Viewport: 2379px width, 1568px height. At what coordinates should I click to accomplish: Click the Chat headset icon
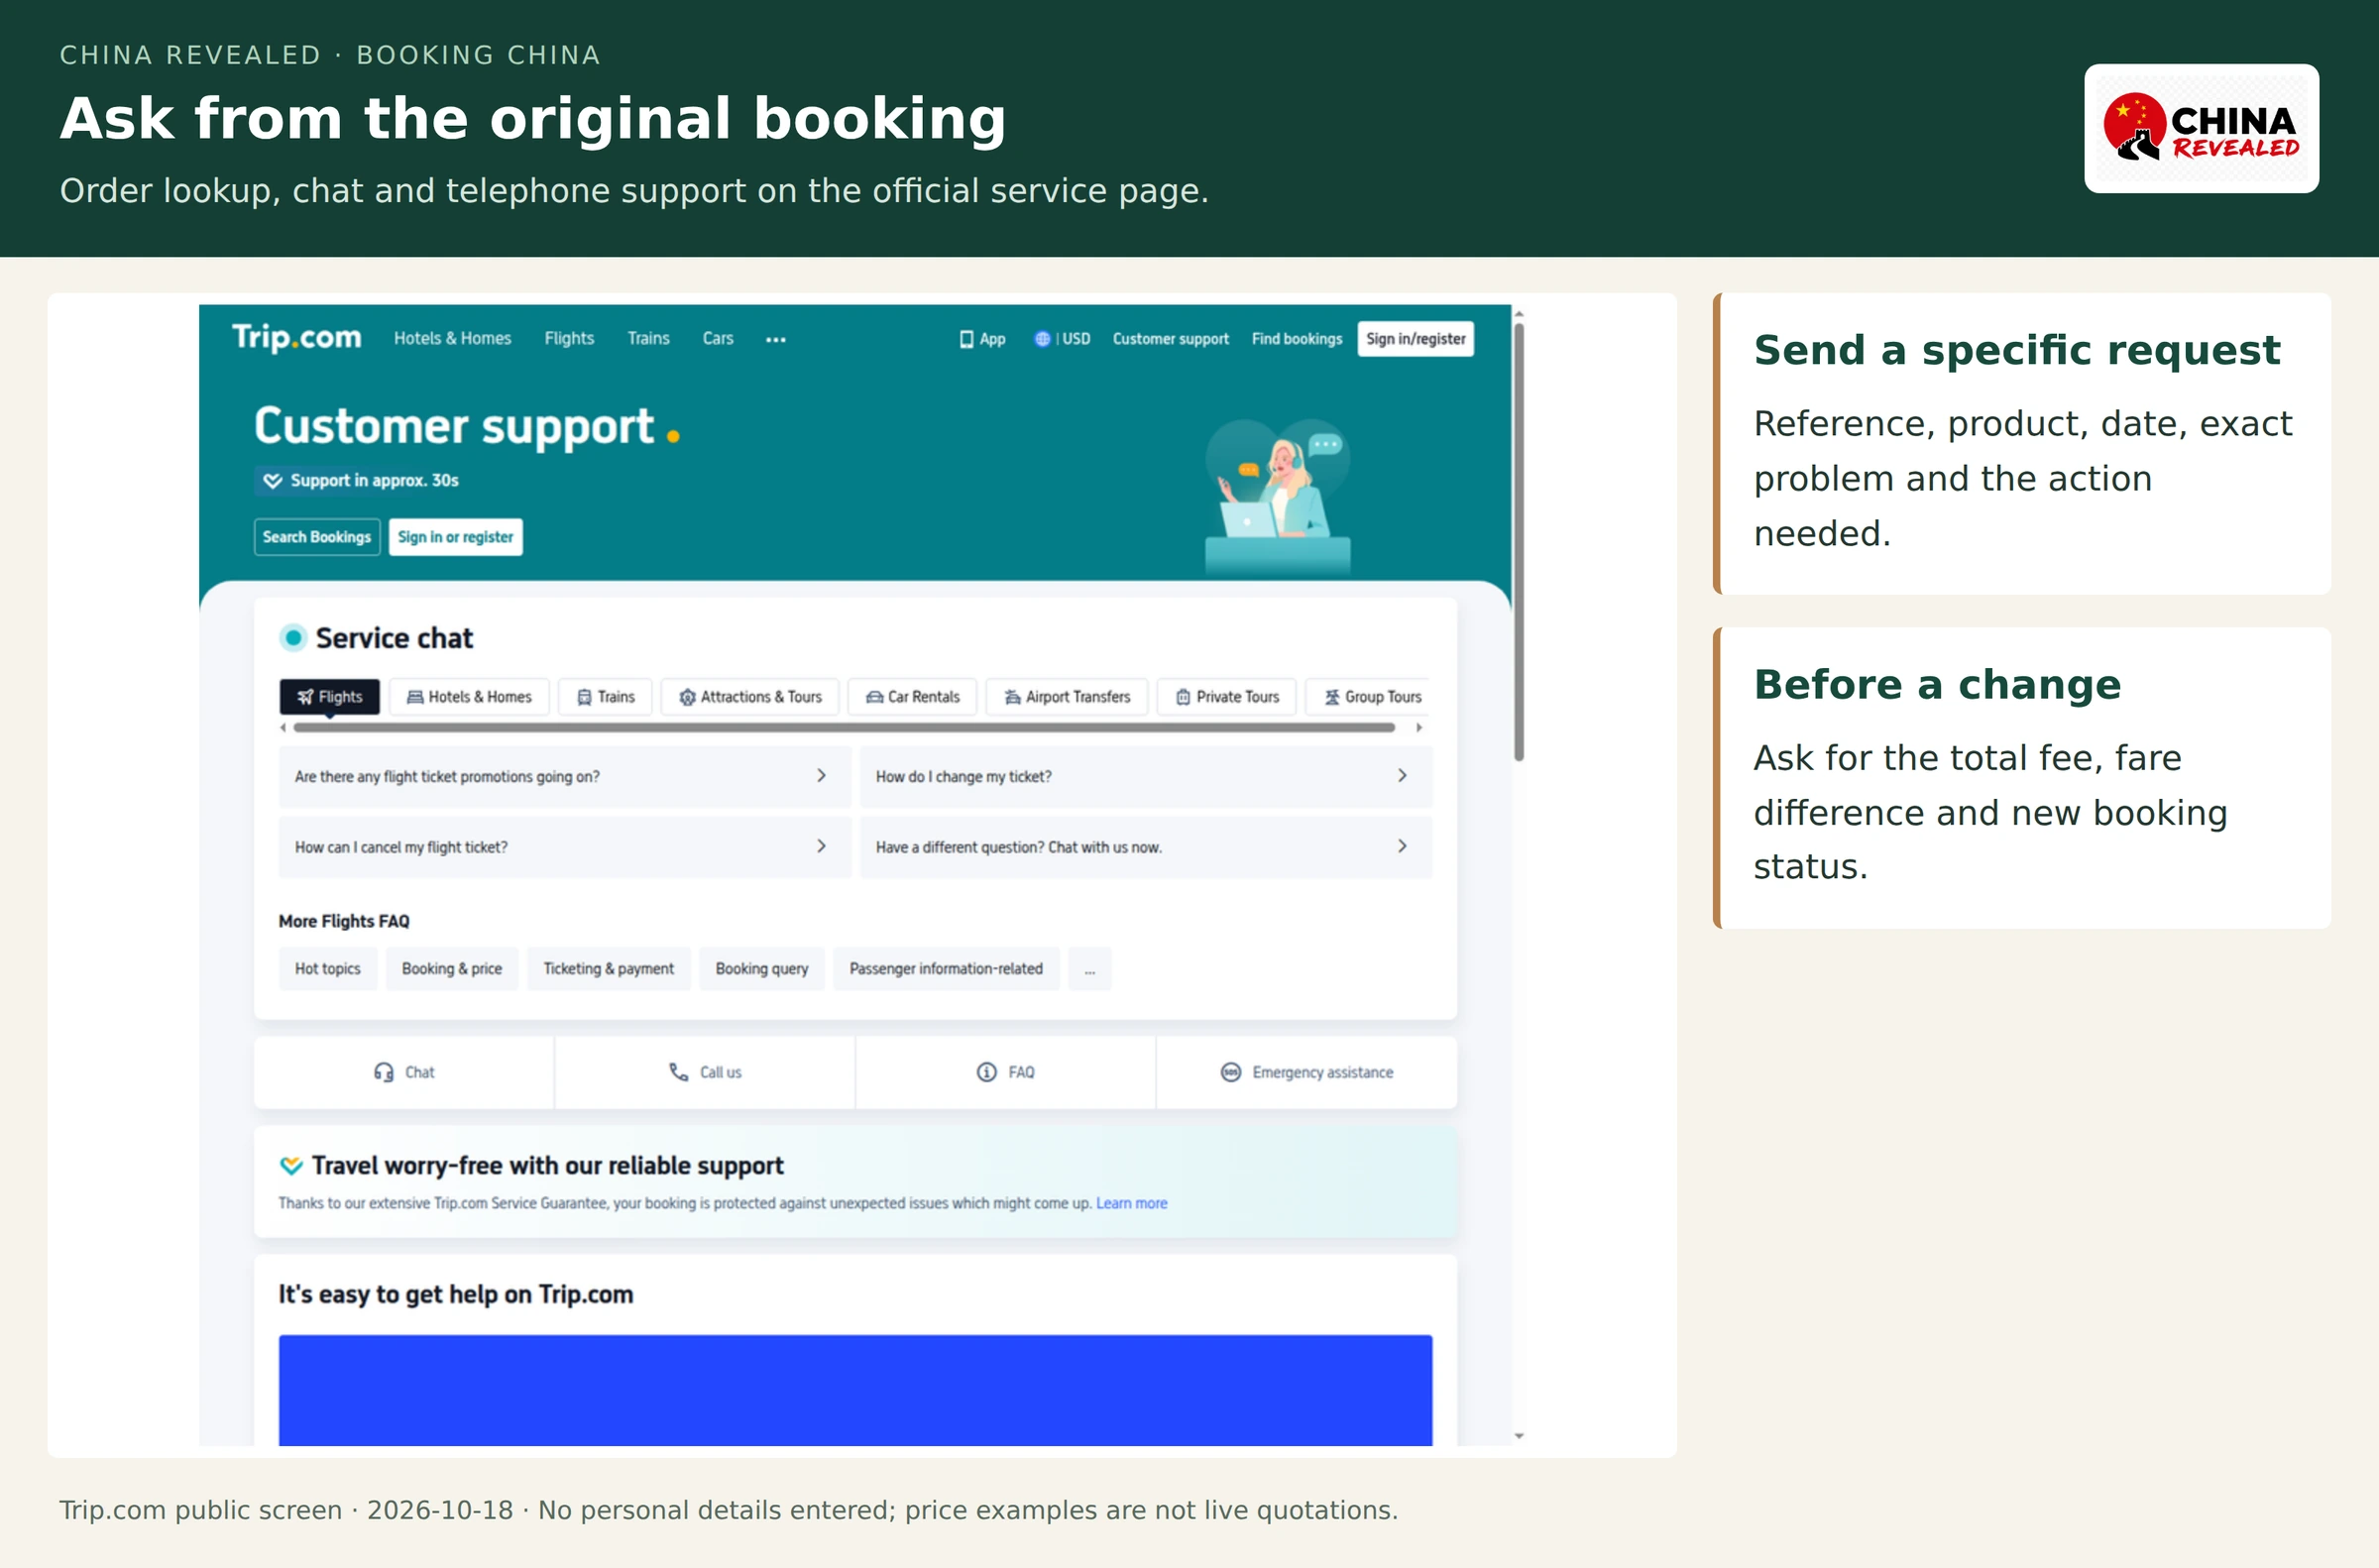tap(383, 1072)
